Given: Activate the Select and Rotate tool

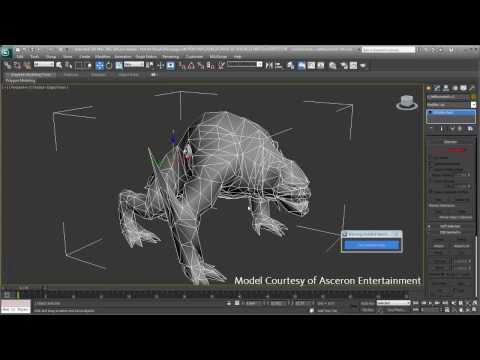Looking at the screenshot, I should point(109,65).
